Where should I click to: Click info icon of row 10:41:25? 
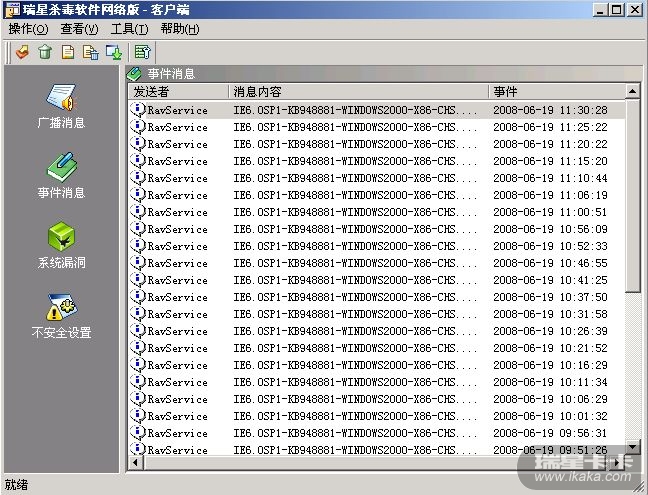click(138, 279)
